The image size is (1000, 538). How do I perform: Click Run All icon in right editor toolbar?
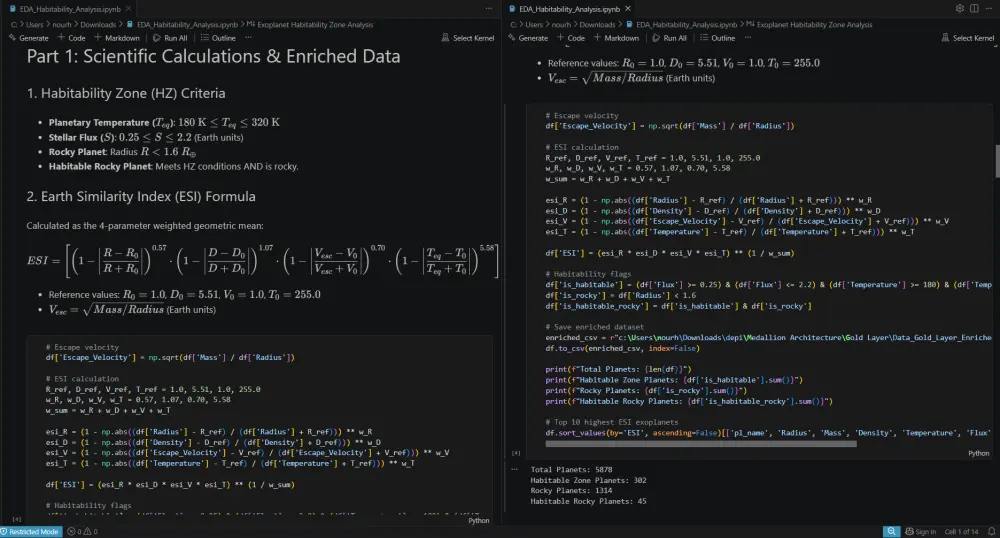tap(656, 38)
